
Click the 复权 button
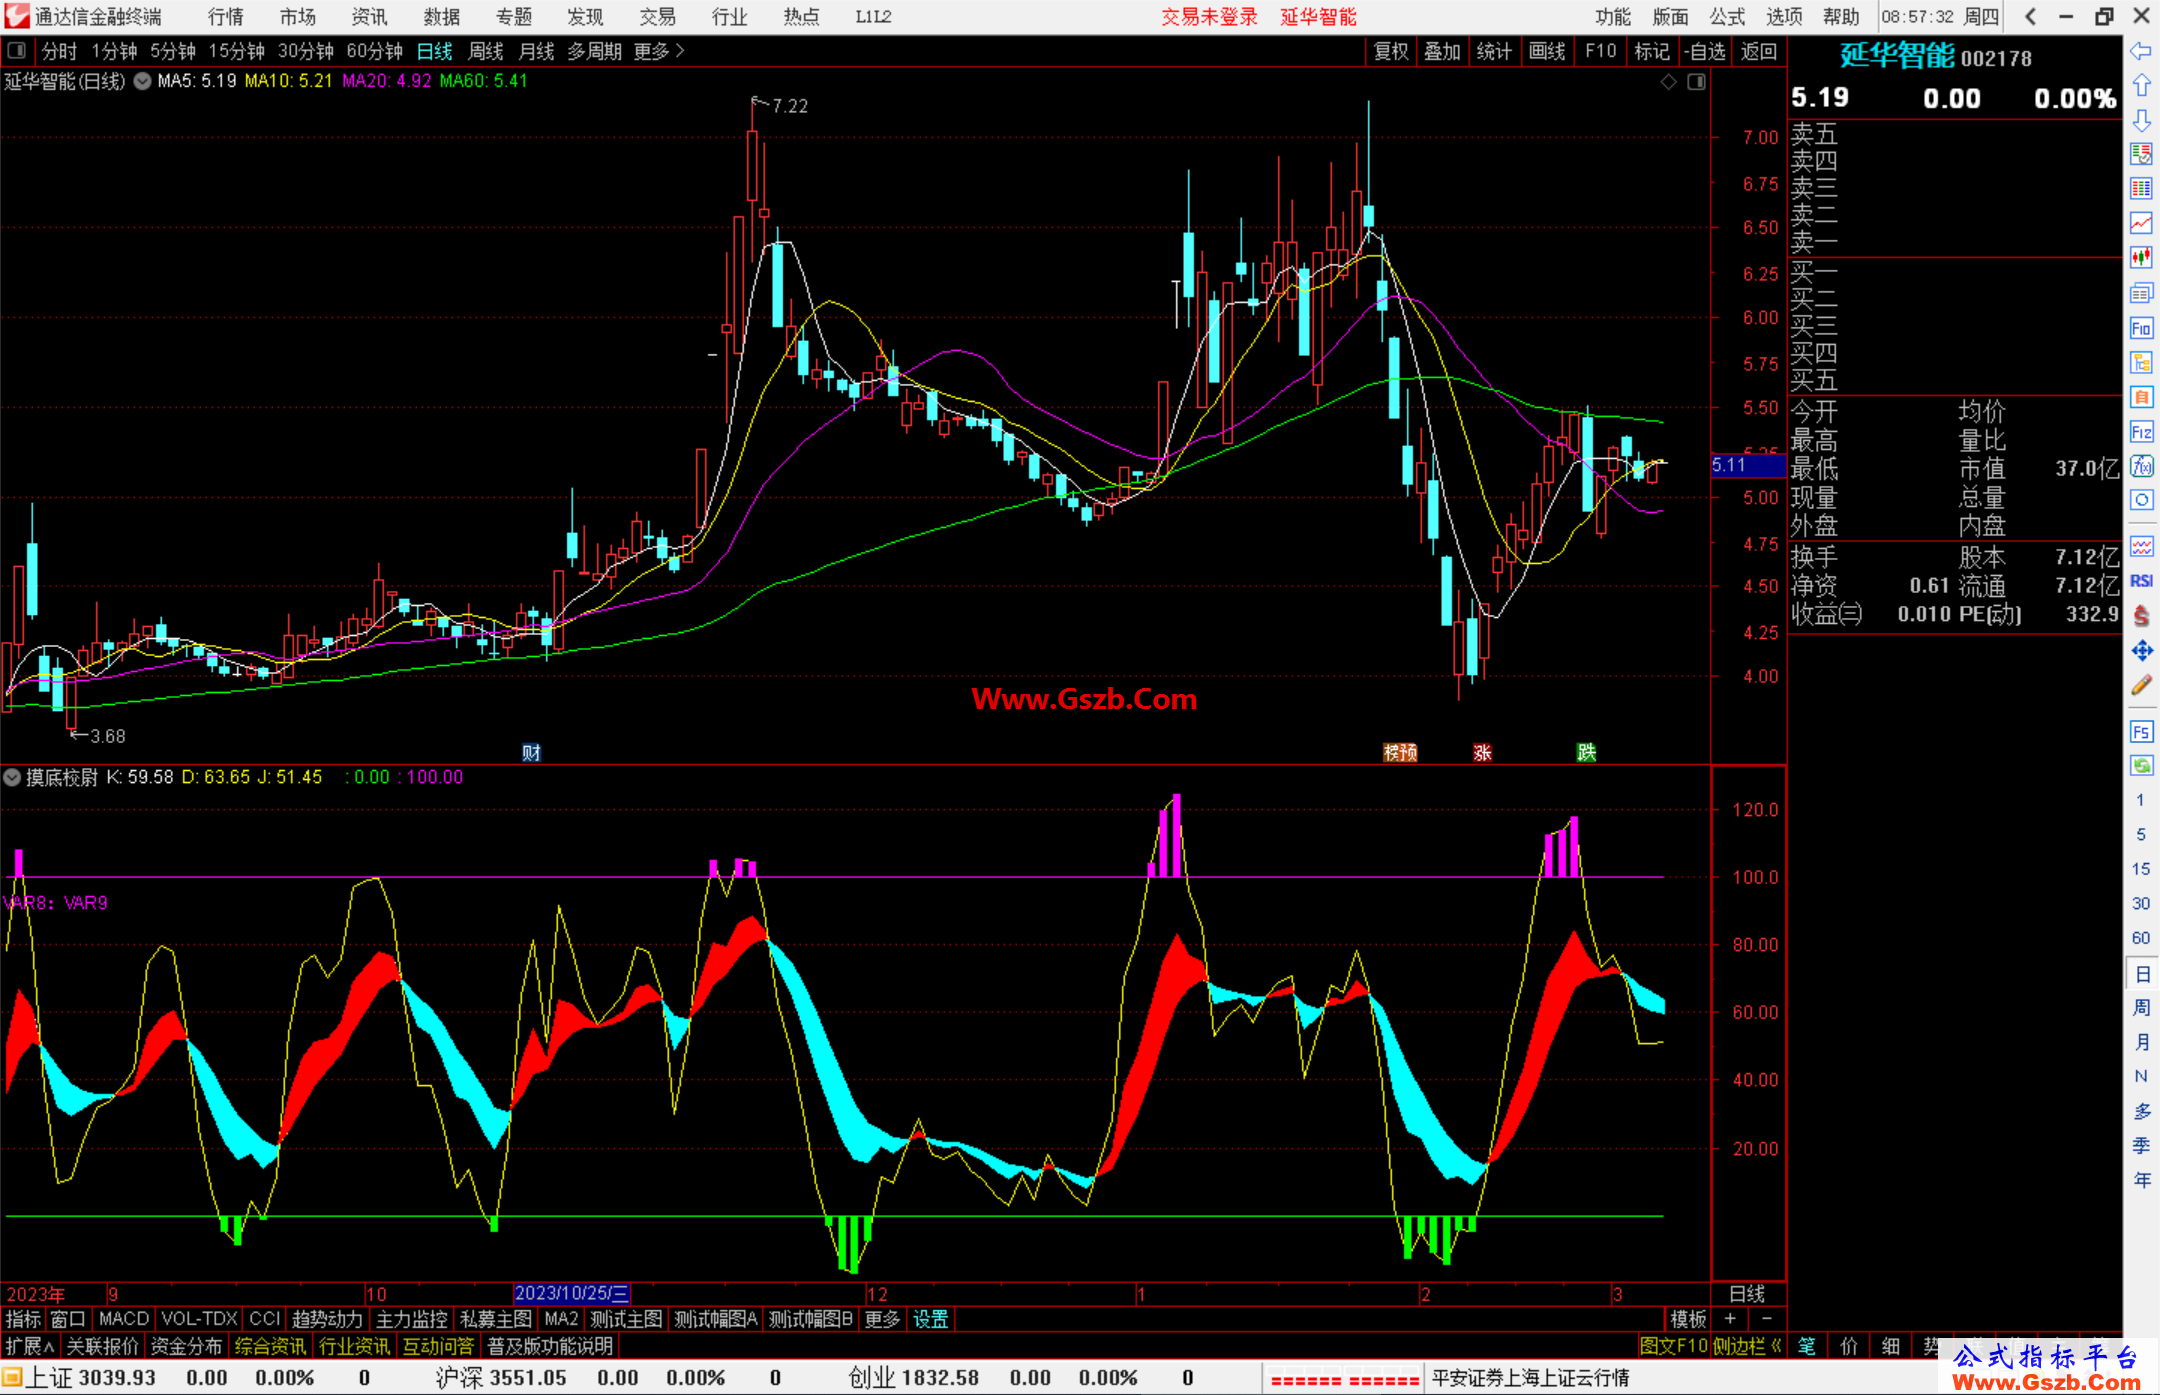coord(1391,51)
